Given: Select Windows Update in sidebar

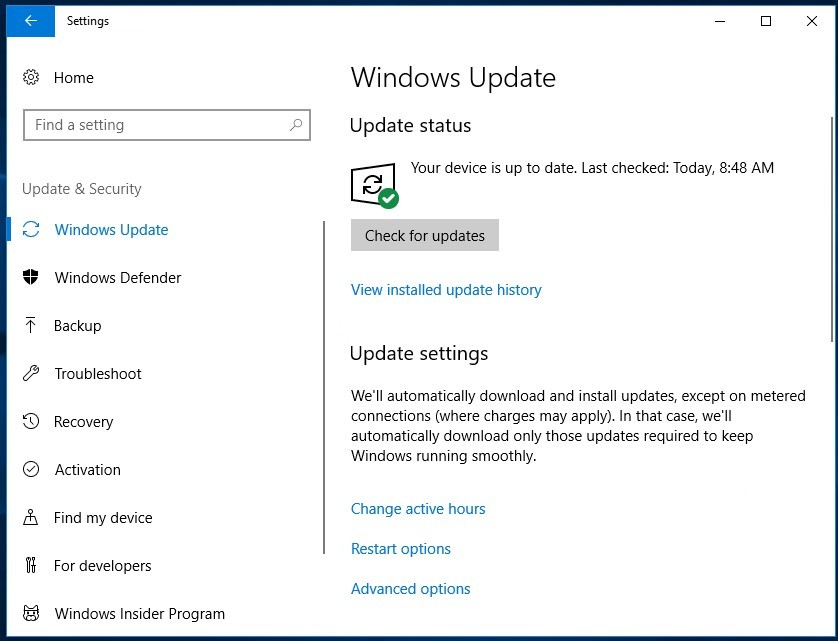Looking at the screenshot, I should pyautogui.click(x=111, y=230).
